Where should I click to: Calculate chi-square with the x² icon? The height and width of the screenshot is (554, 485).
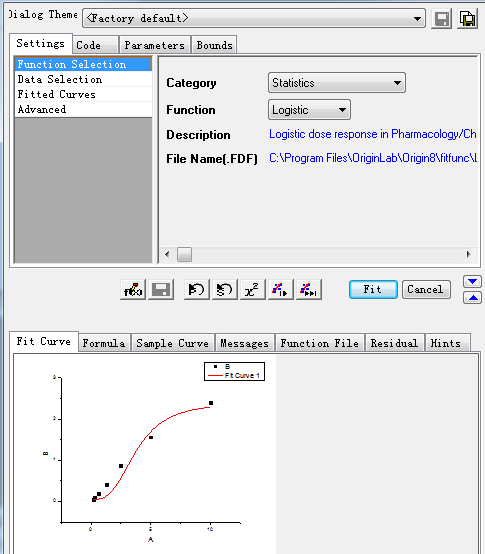pos(252,290)
